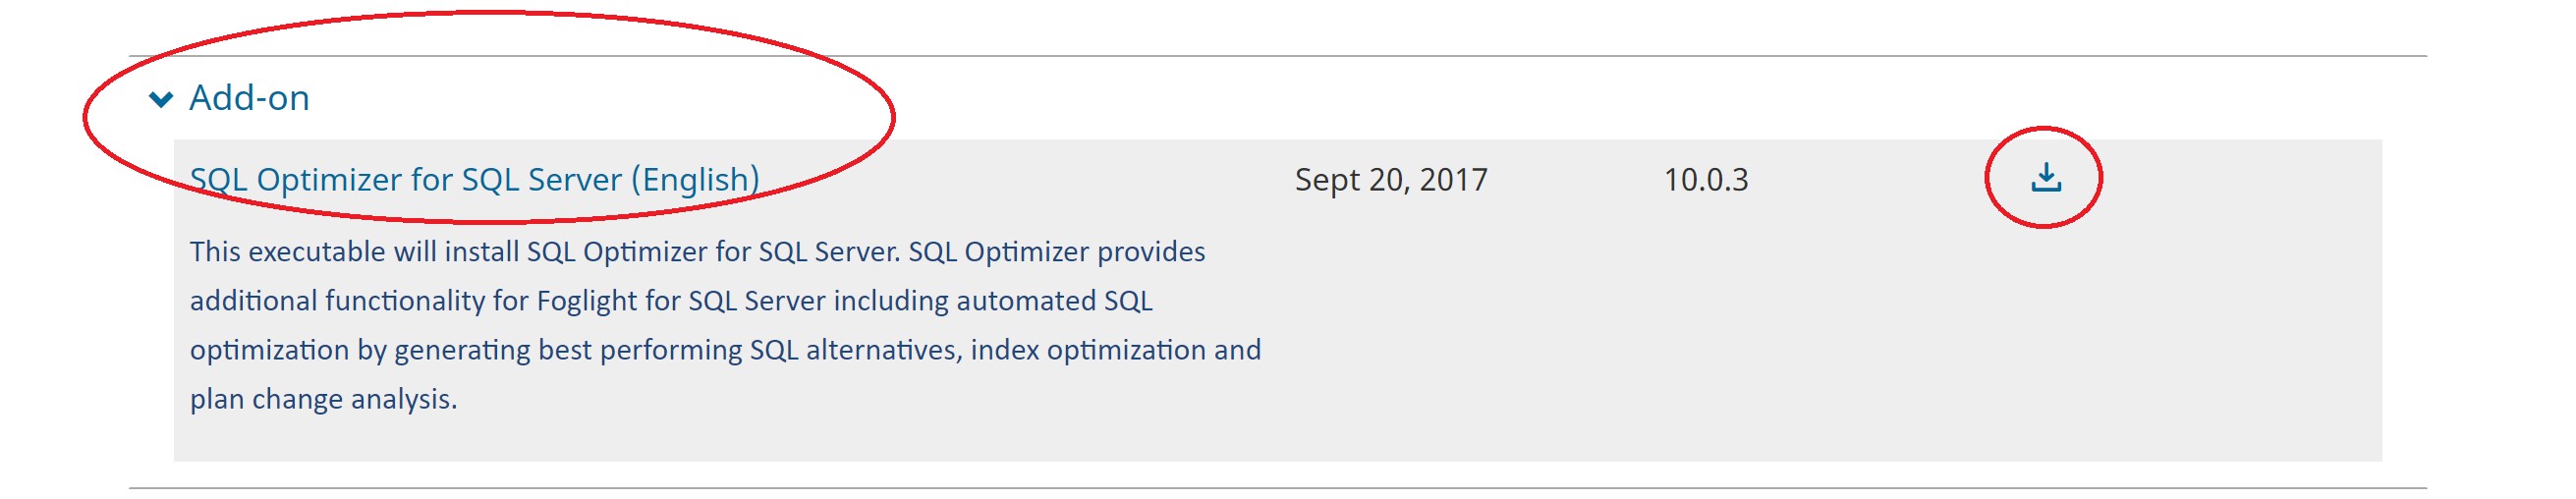Click the word '(English)' in the link

[x=695, y=180]
